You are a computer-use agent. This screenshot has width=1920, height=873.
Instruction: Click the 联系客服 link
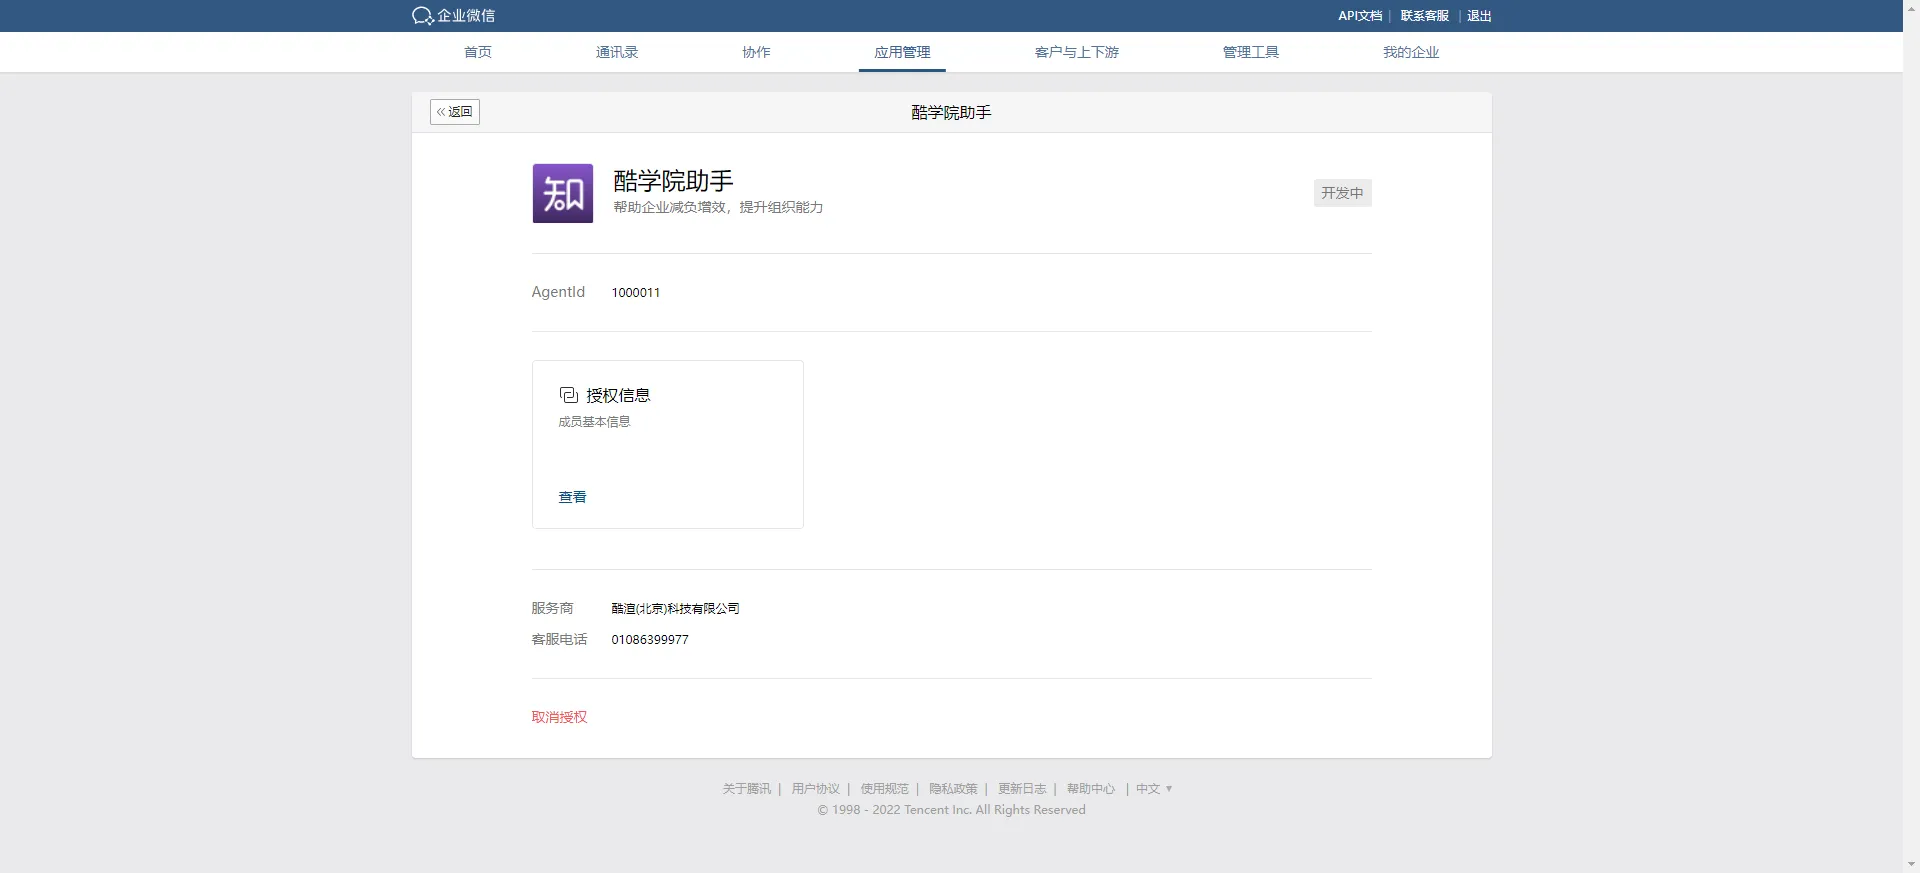[x=1425, y=16]
